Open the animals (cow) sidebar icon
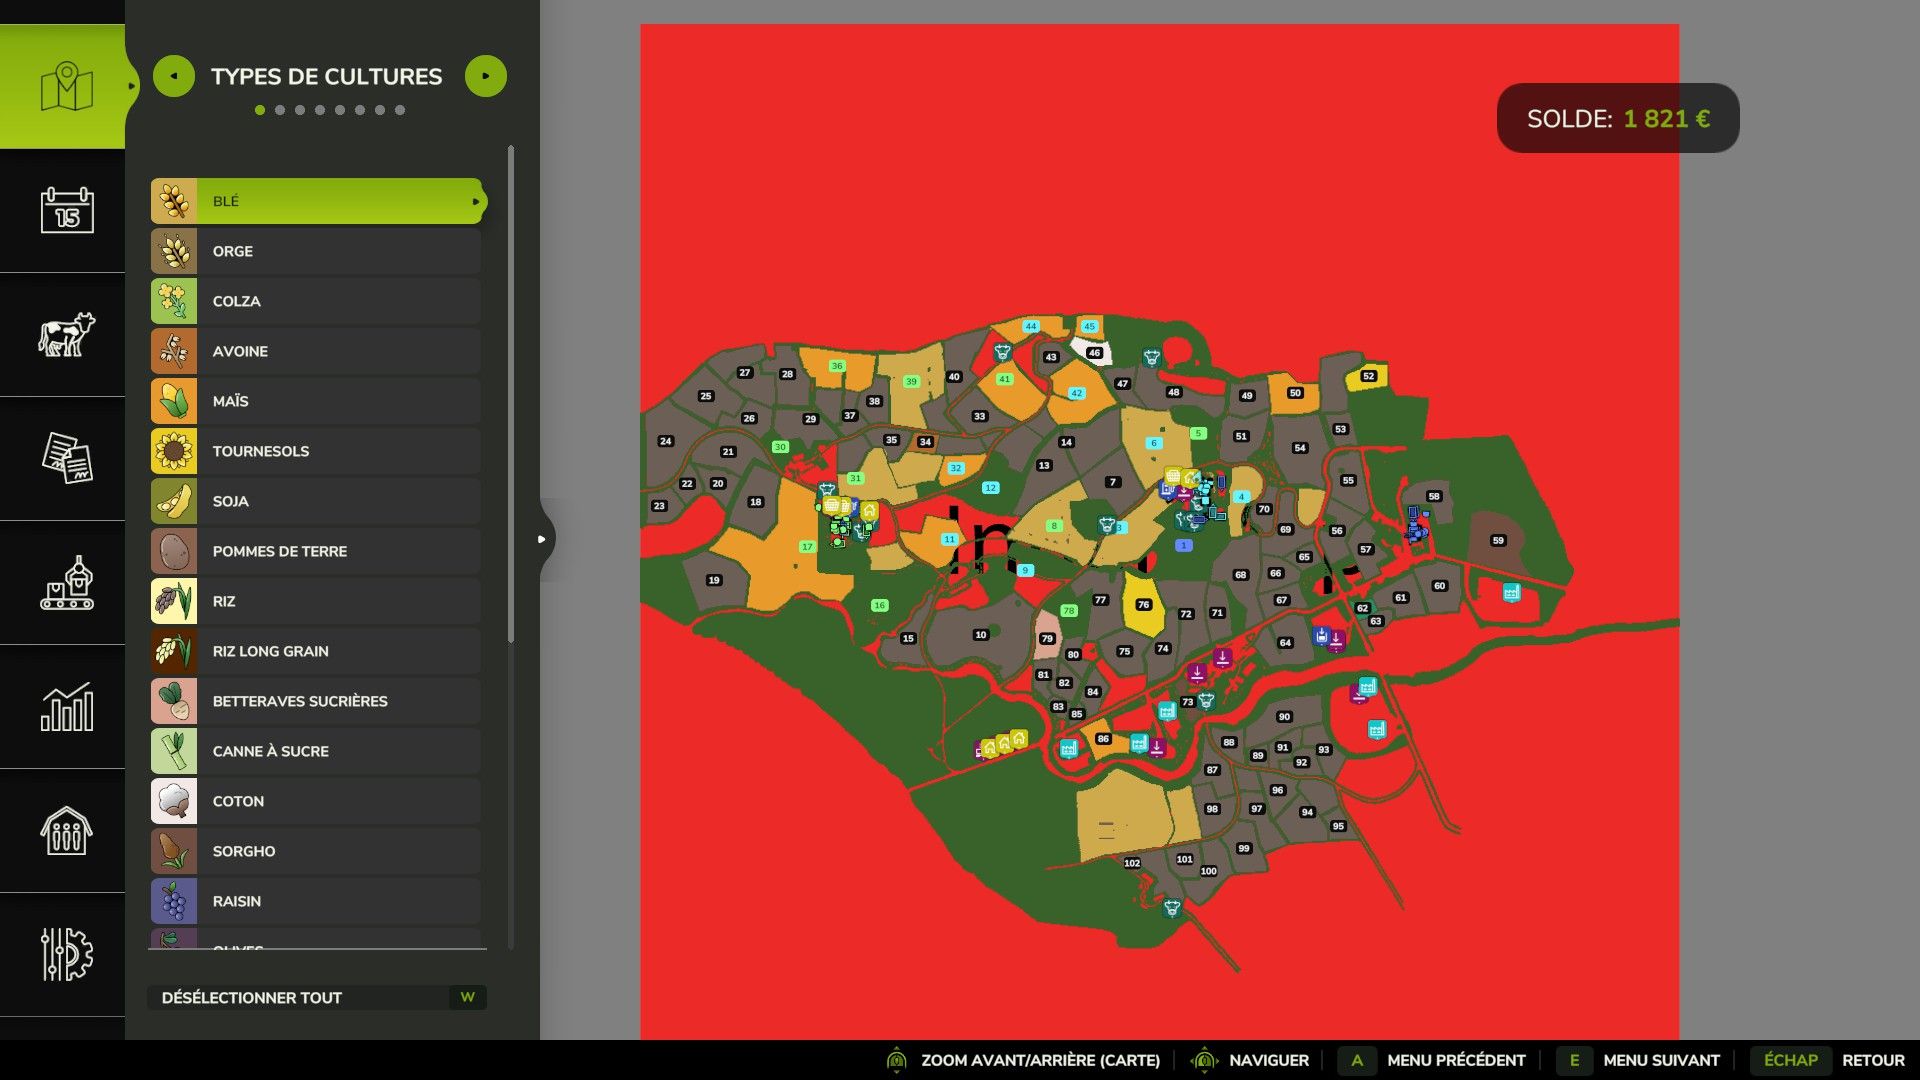1920x1080 pixels. coord(66,334)
